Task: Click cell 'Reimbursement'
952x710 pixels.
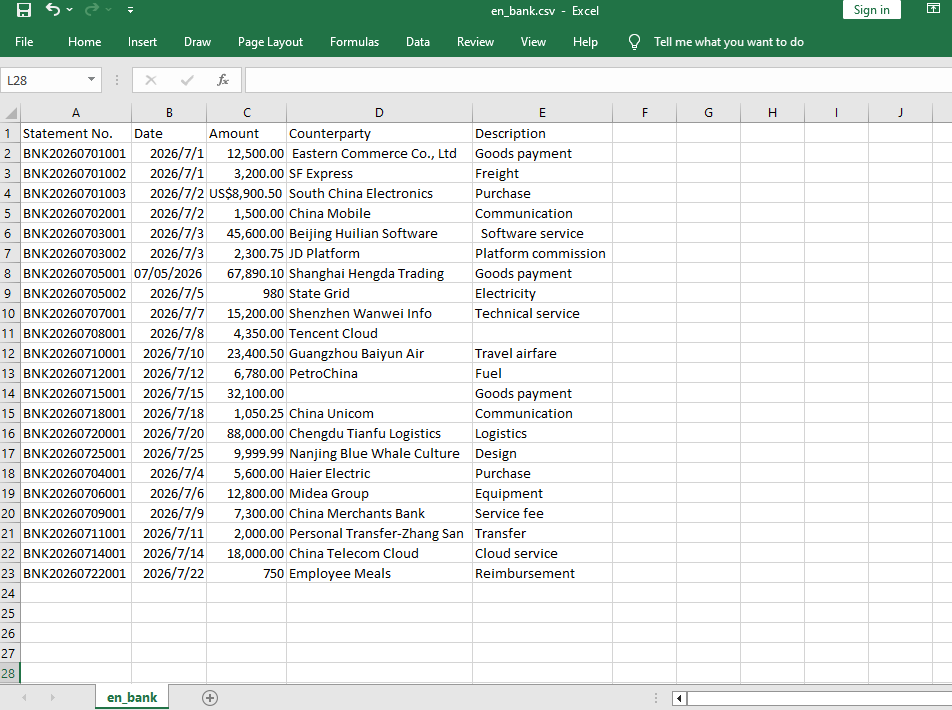Action: point(542,573)
